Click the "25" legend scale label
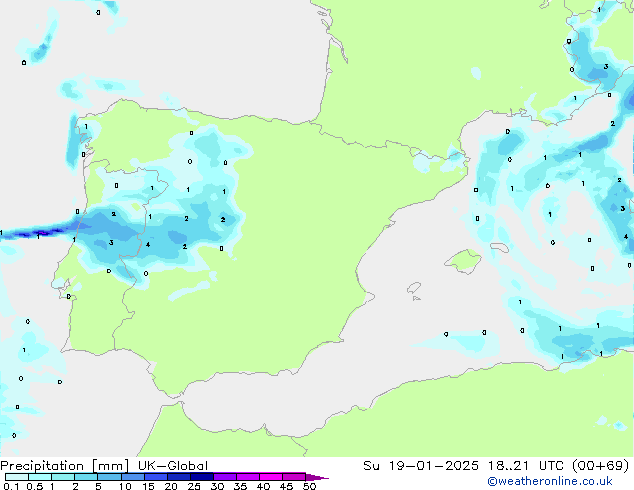 click(194, 486)
